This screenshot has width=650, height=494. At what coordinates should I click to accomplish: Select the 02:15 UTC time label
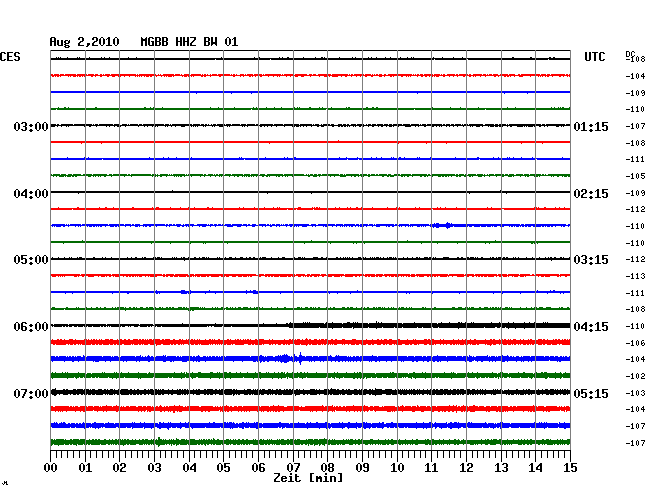click(591, 194)
